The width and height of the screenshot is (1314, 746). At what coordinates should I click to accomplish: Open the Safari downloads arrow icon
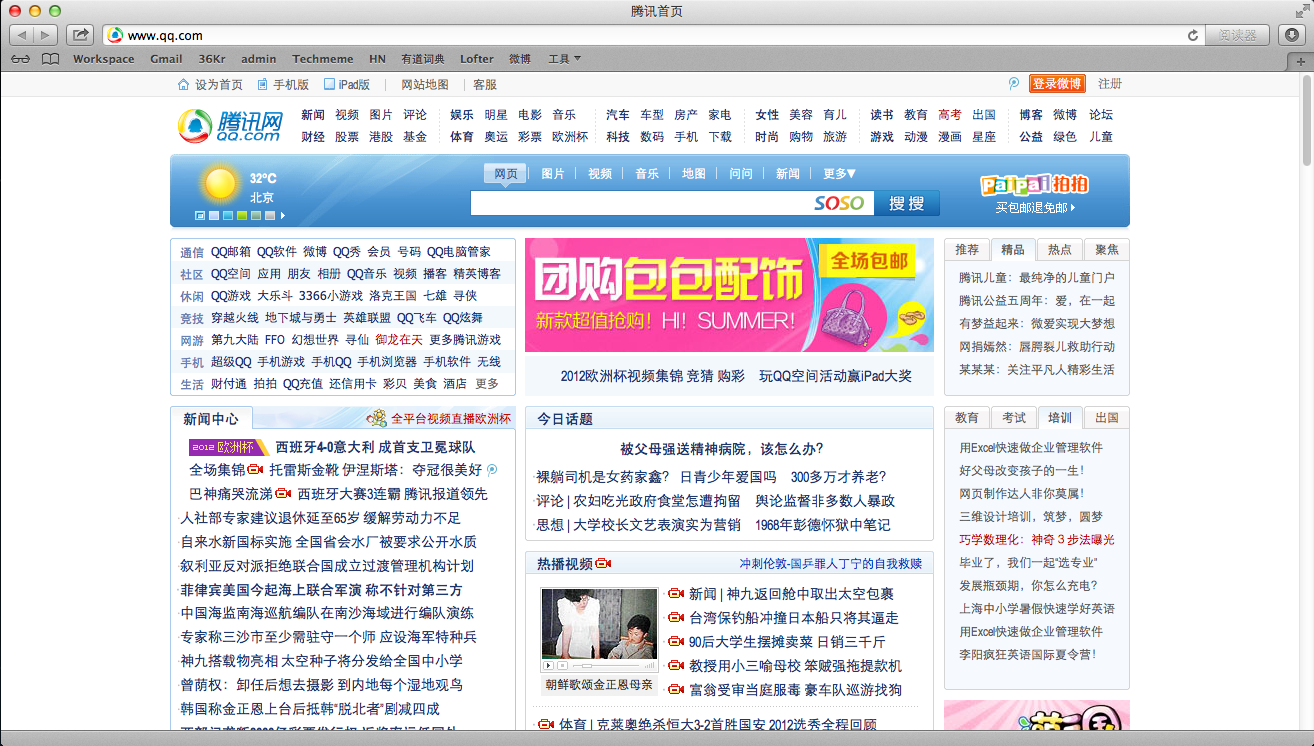1292,35
